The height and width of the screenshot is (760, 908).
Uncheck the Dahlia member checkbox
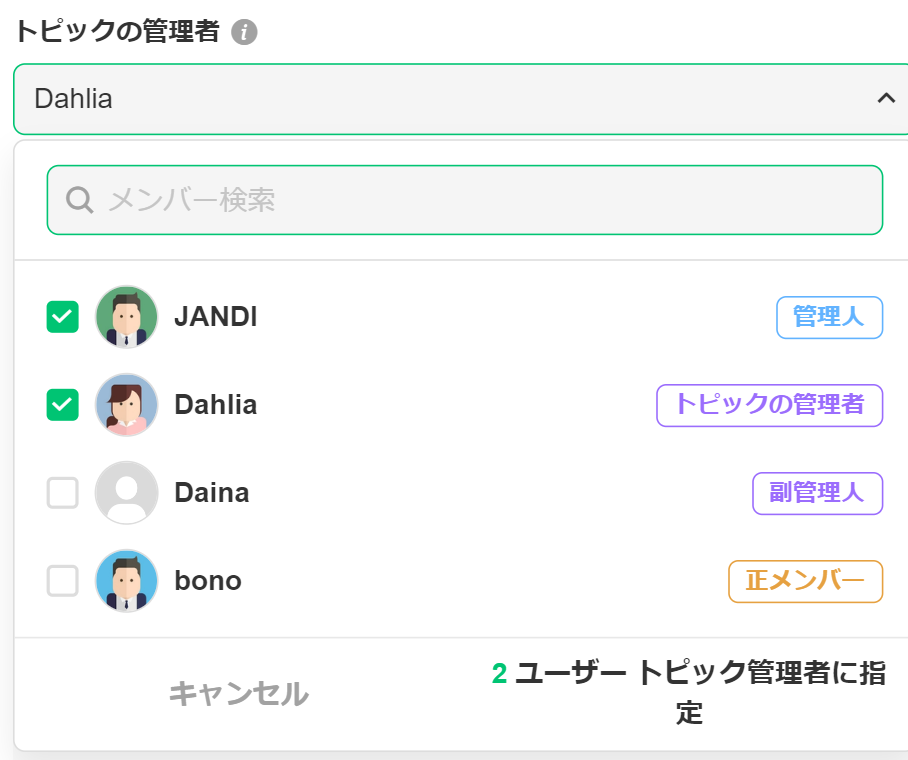63,405
